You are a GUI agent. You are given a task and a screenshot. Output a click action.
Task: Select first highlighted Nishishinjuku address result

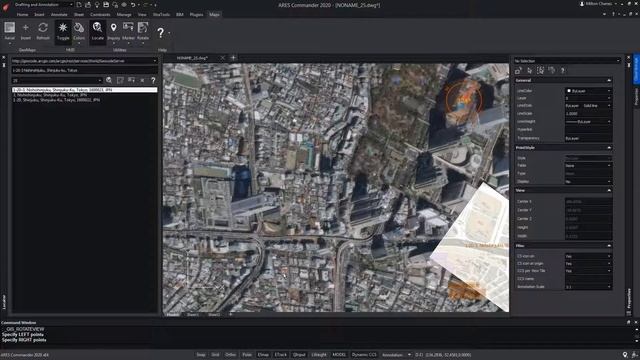(84, 90)
